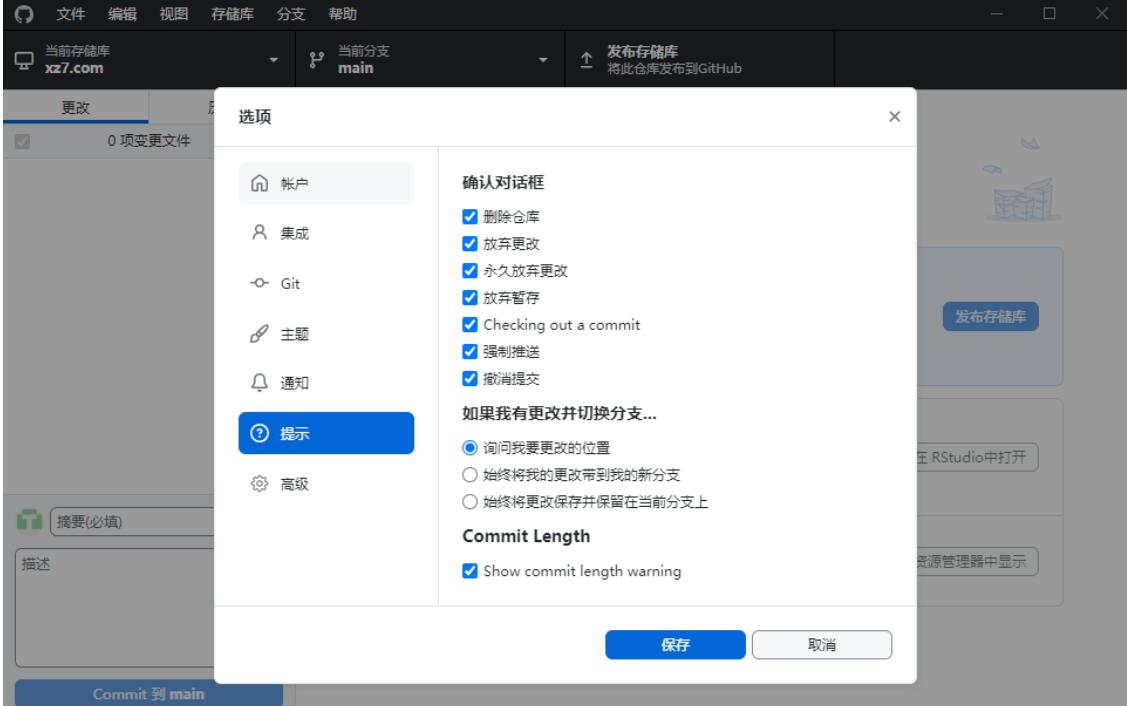Screen dimensions: 1127x706
Task: Click the 高级 gear icon
Action: (x=260, y=484)
